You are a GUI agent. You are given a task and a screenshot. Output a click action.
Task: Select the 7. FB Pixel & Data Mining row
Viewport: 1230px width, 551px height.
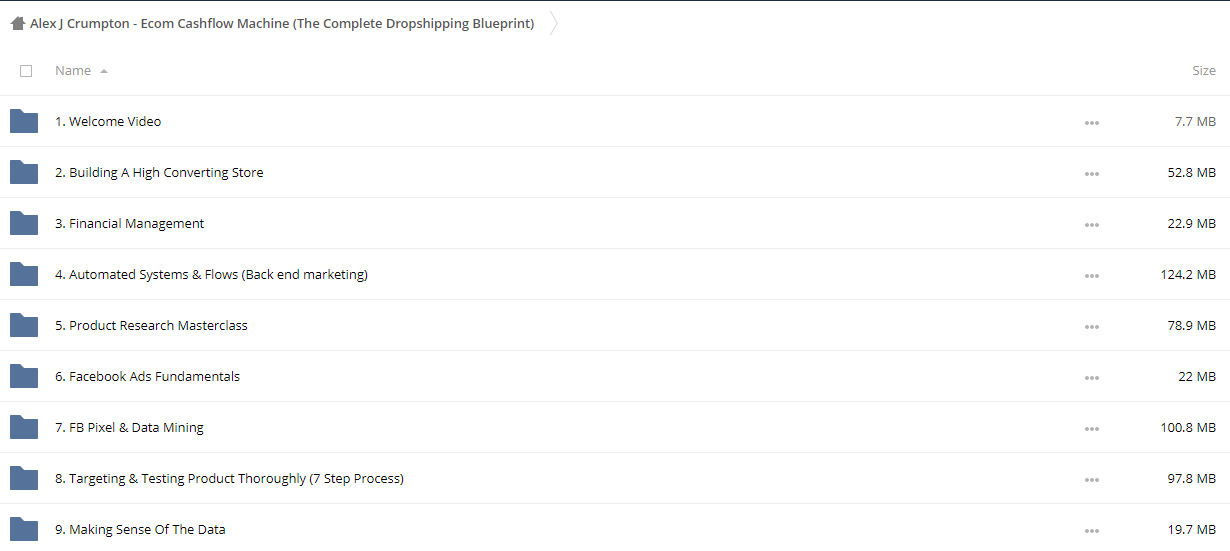pos(615,427)
